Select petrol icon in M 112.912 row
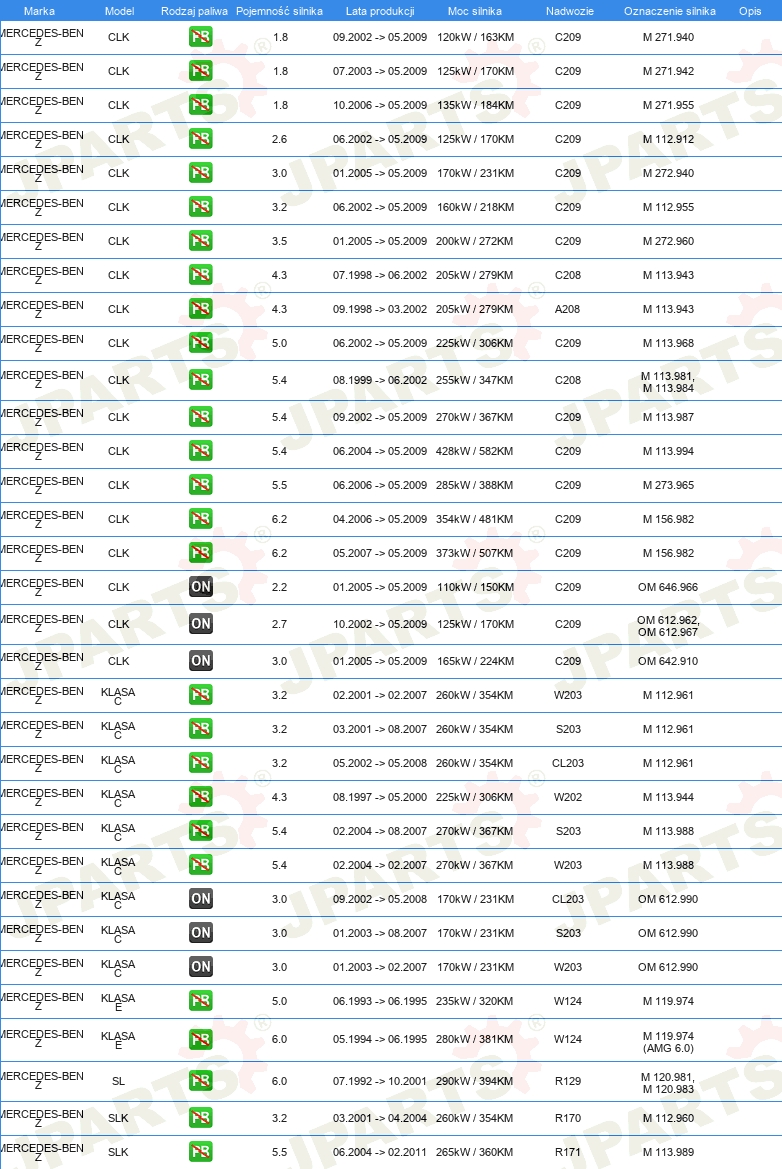The height and width of the screenshot is (1169, 782). (x=201, y=139)
